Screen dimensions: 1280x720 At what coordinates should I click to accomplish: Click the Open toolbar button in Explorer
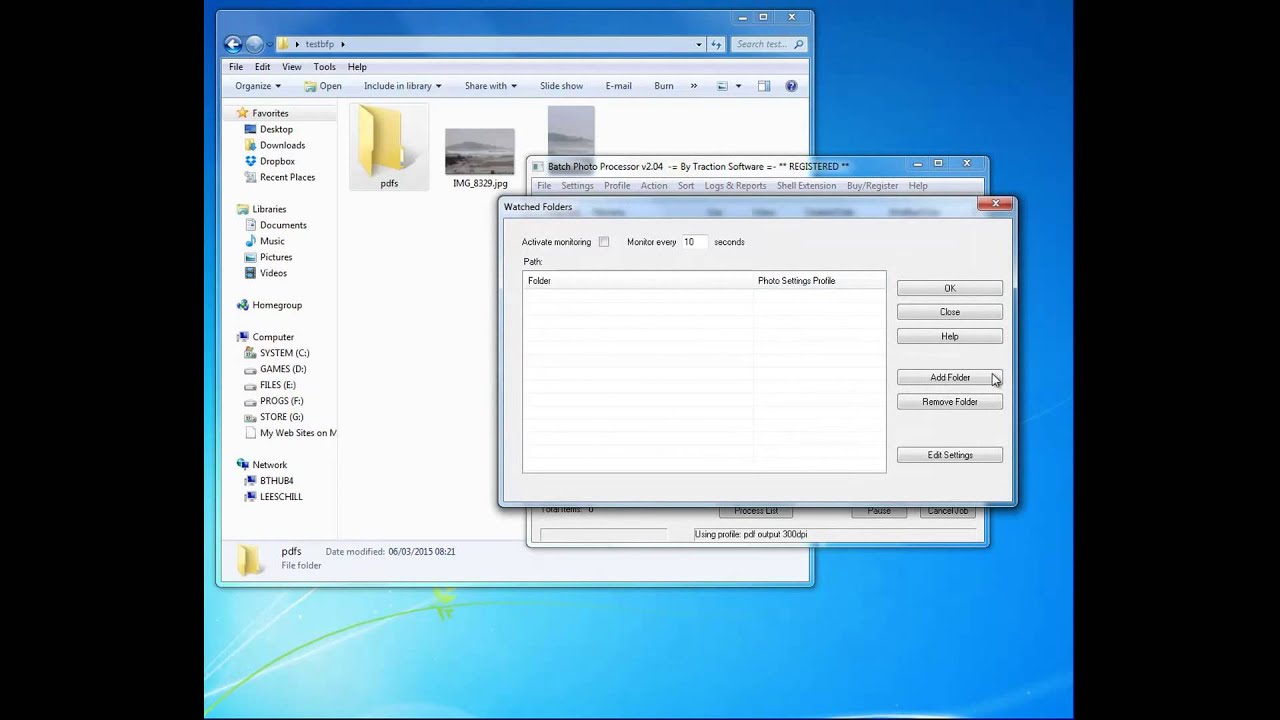click(323, 86)
